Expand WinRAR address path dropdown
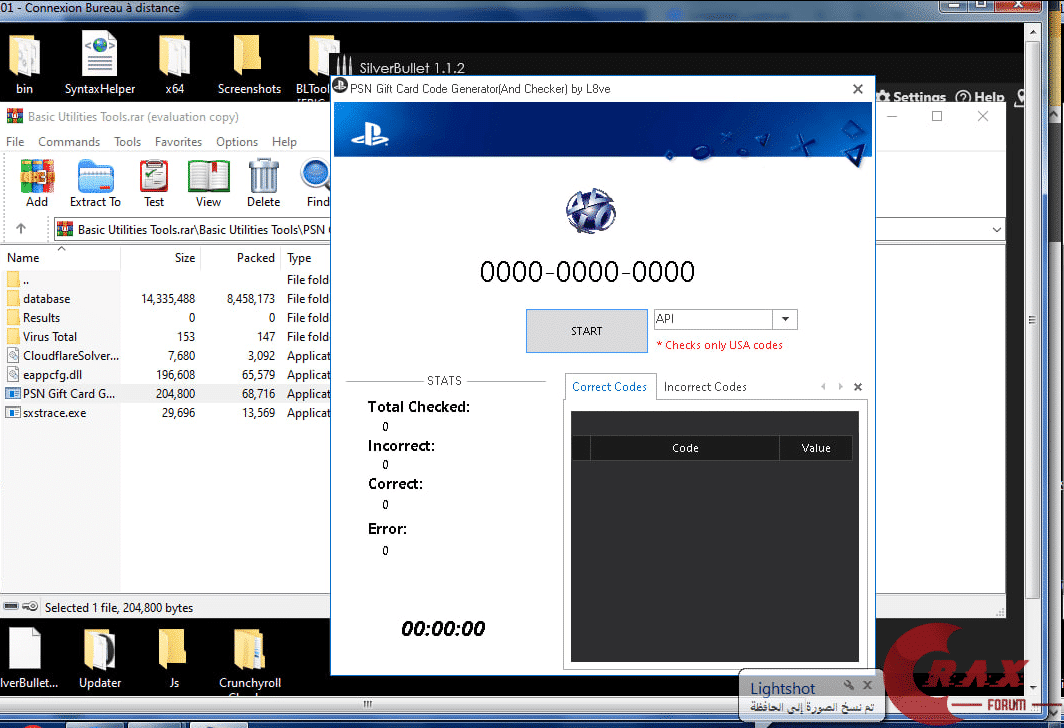This screenshot has width=1064, height=728. (x=996, y=229)
